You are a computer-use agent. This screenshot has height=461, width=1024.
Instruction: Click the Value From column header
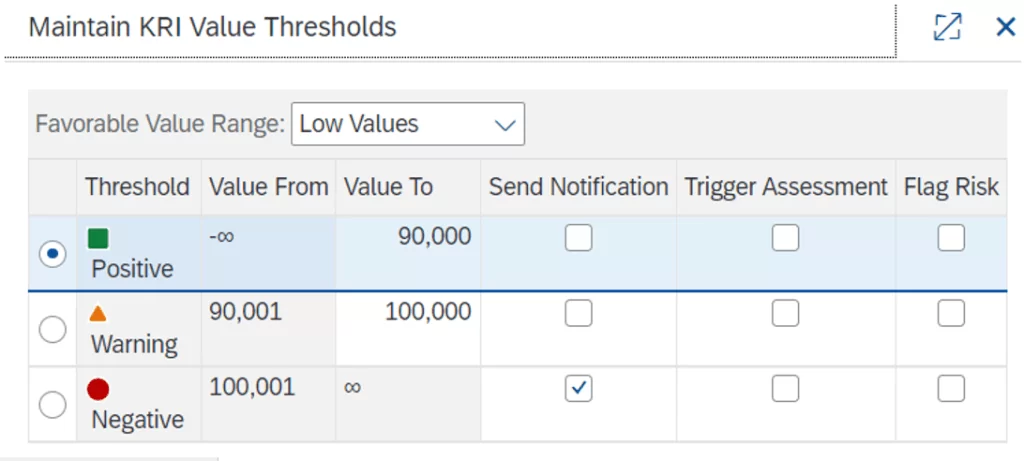click(268, 187)
